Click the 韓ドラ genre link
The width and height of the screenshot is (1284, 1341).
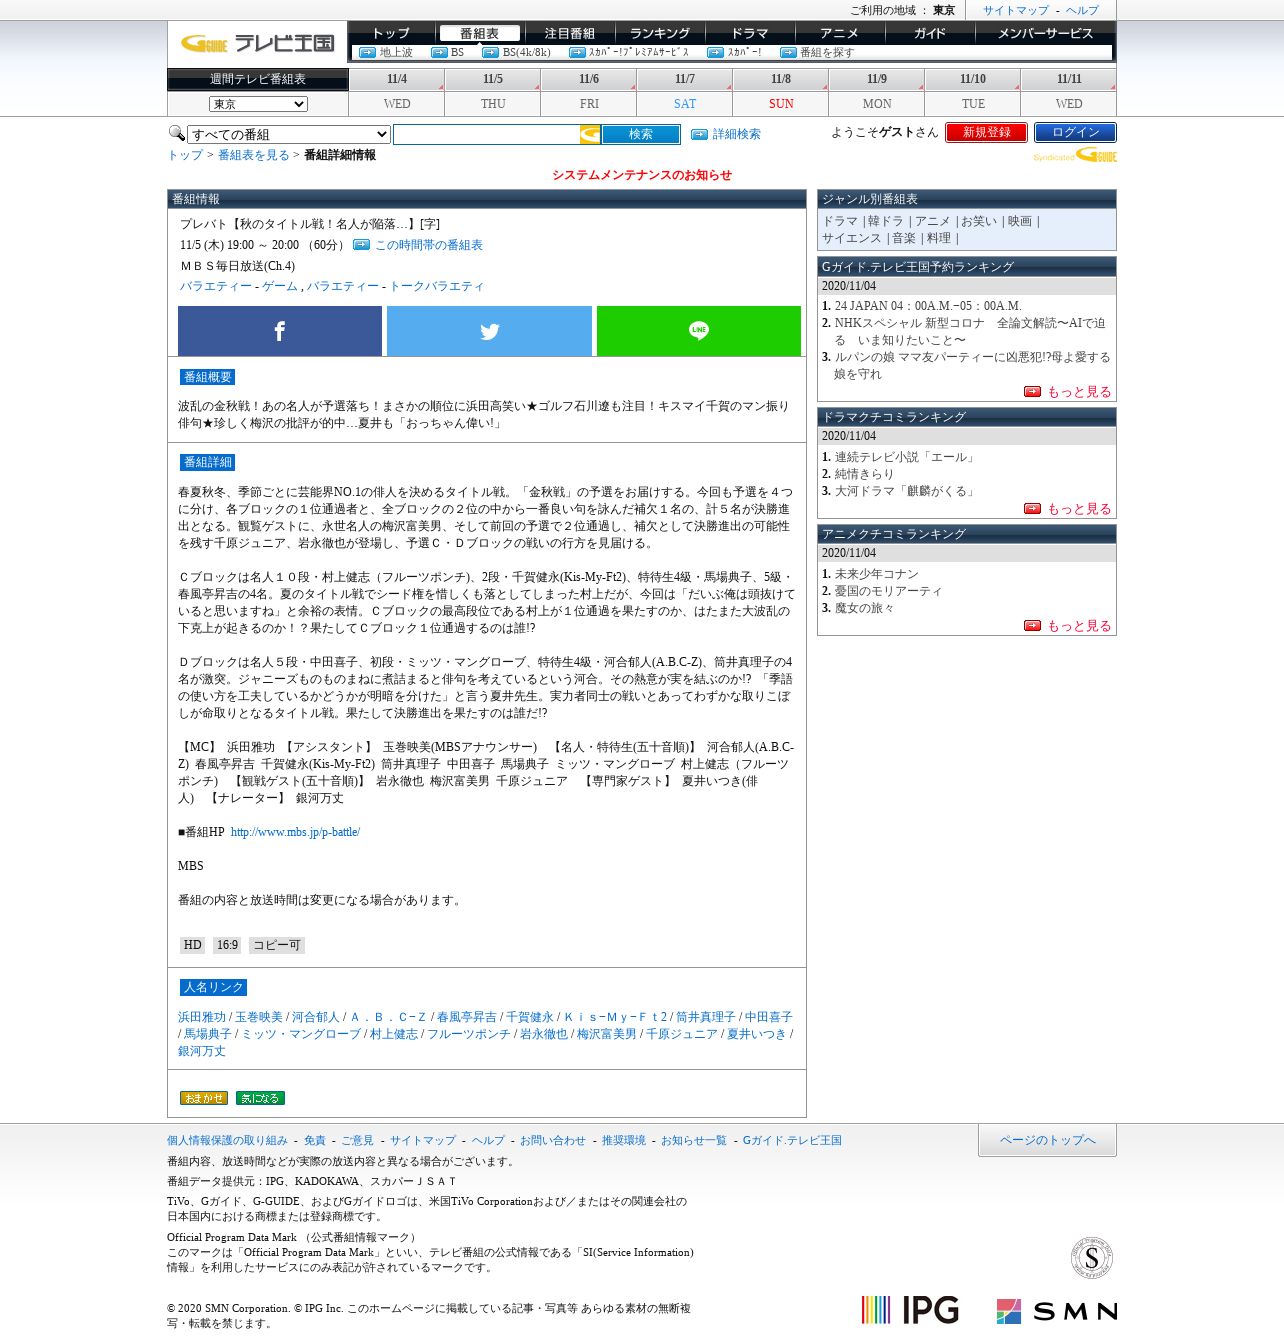point(885,221)
